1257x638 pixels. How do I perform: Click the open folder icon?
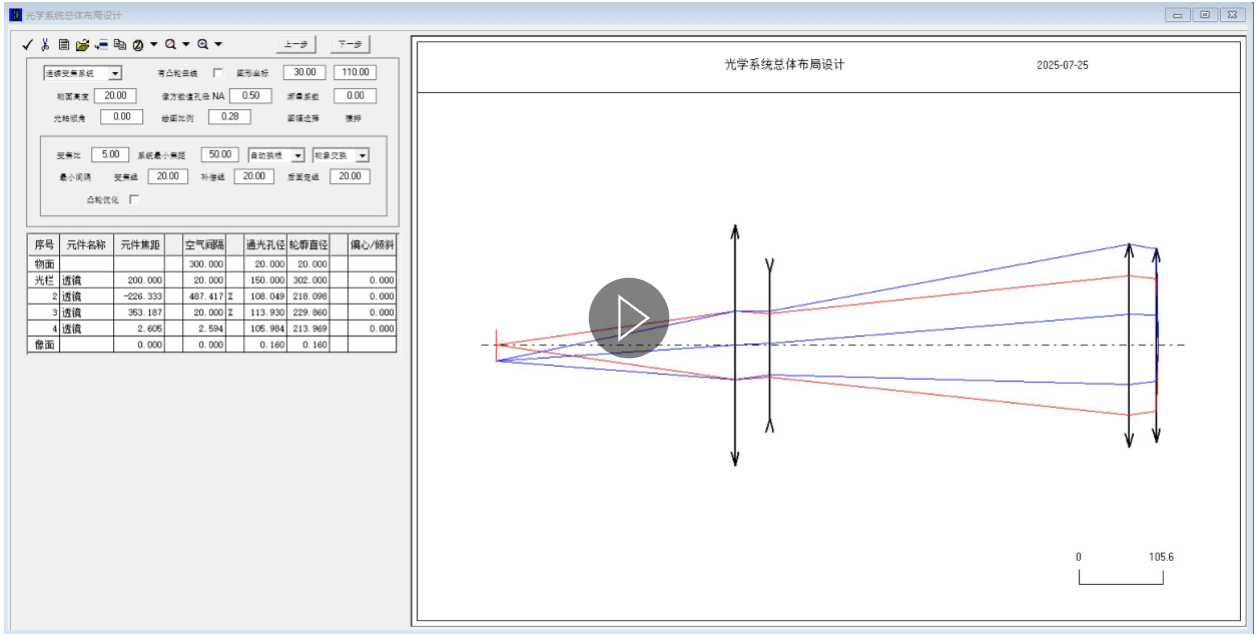click(x=83, y=44)
